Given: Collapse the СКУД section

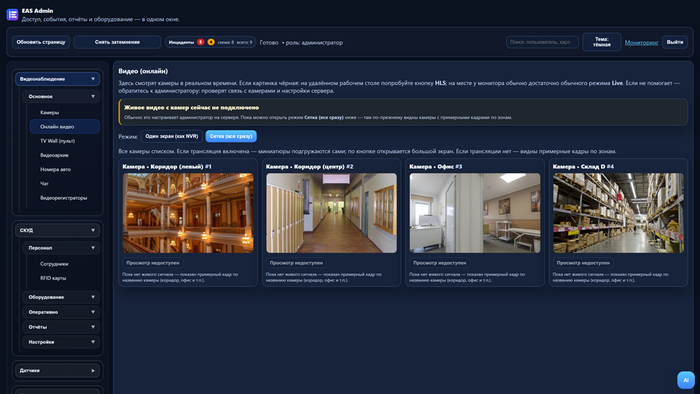Looking at the screenshot, I should (x=58, y=230).
